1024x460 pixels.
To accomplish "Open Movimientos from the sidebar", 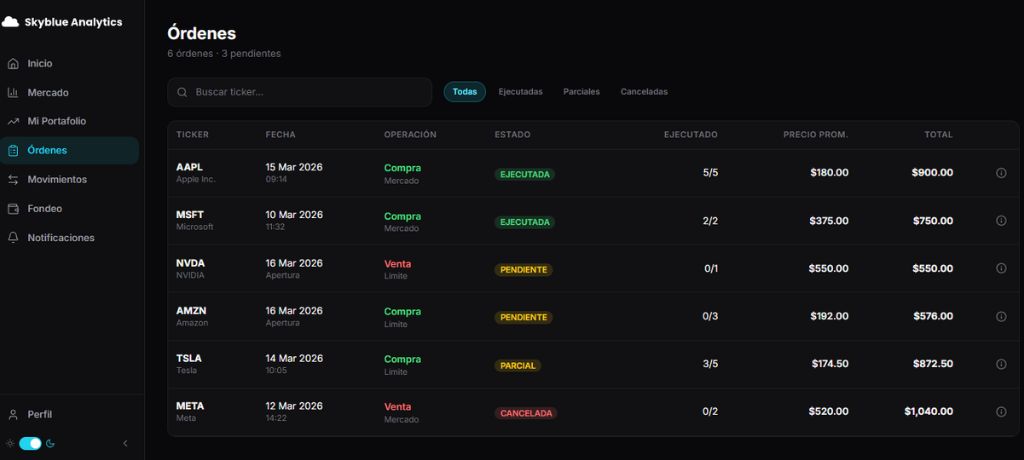I will coord(69,180).
